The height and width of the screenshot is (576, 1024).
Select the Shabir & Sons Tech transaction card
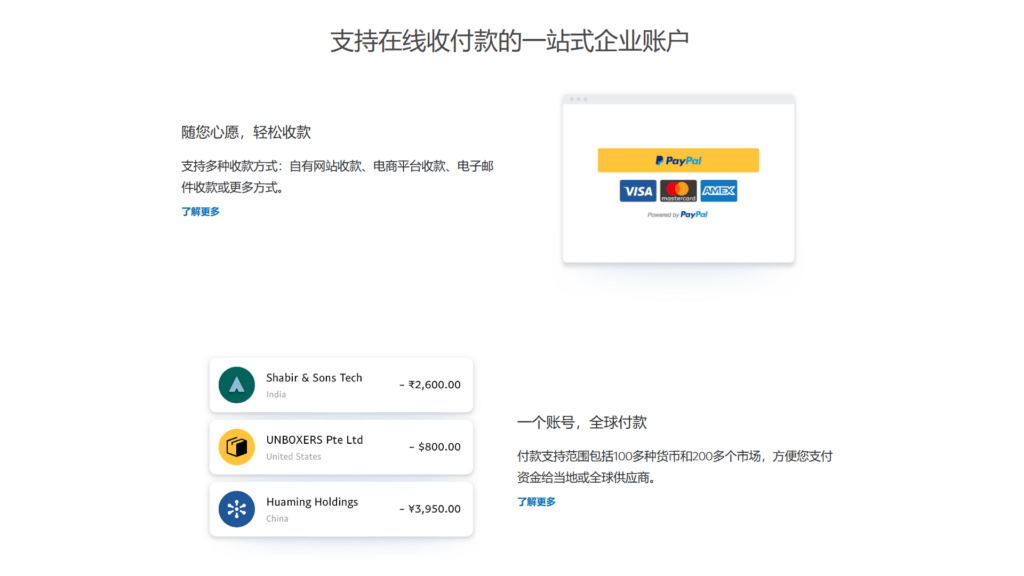tap(340, 384)
